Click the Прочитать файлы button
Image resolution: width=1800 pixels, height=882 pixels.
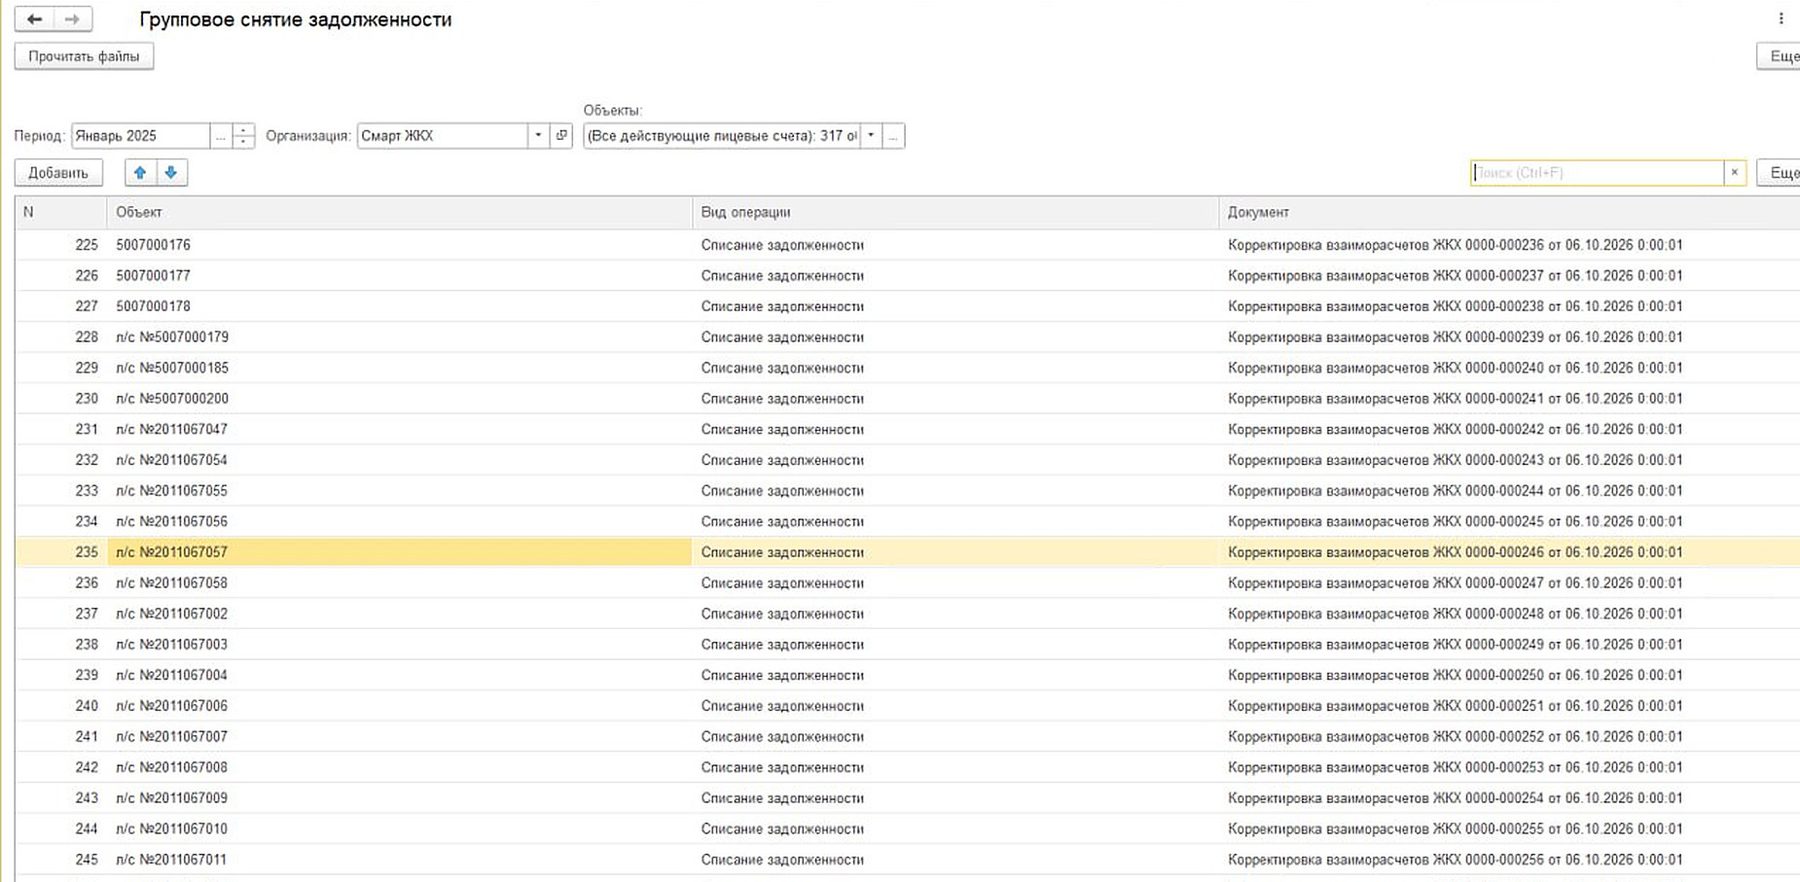coord(84,56)
